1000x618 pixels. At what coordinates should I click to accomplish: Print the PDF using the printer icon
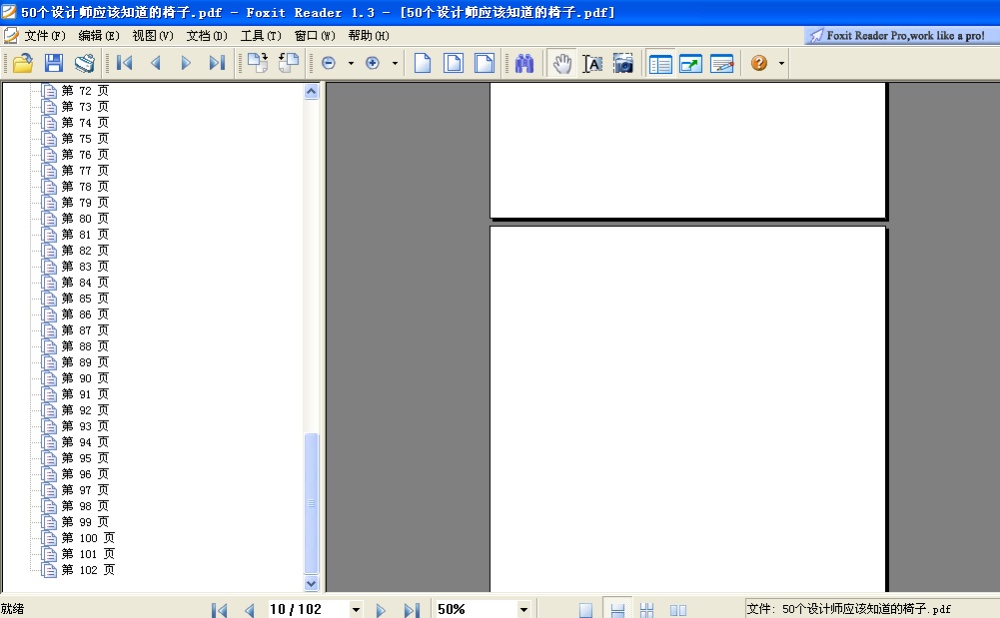tap(85, 63)
